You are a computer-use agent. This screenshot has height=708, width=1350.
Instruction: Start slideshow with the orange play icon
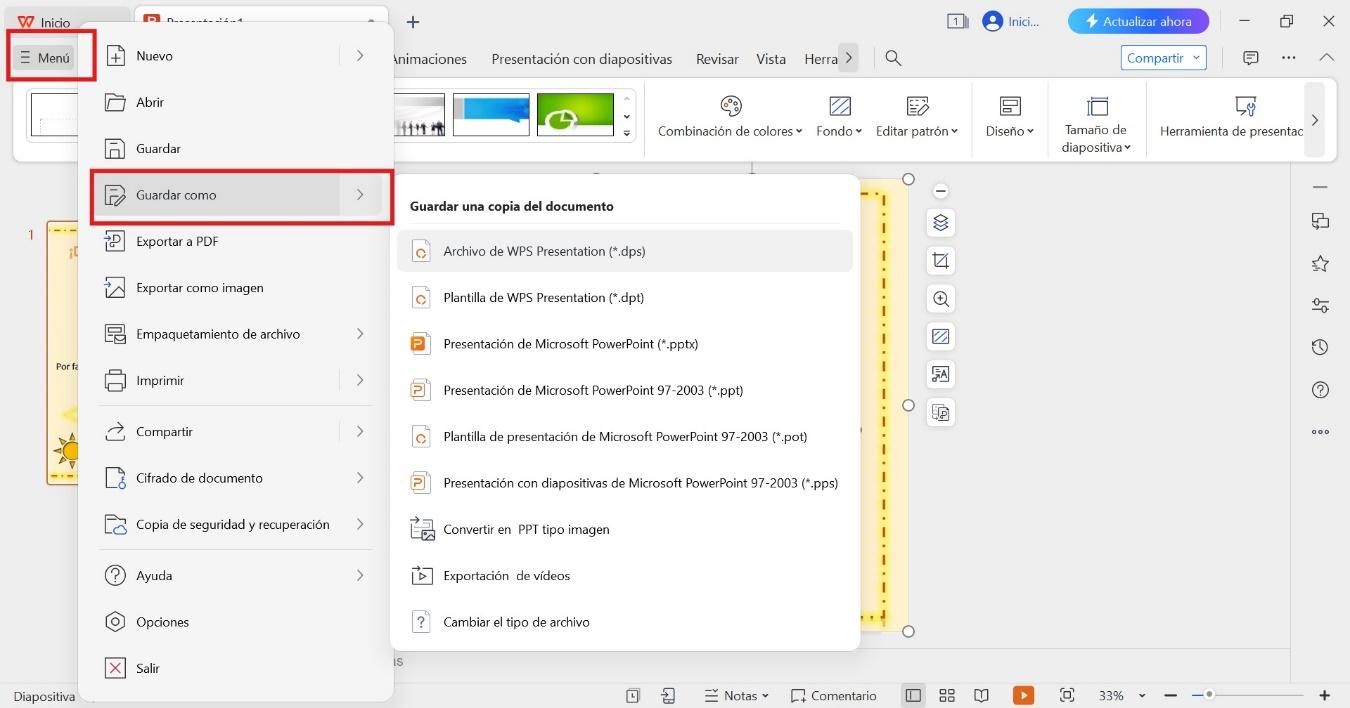pyautogui.click(x=1023, y=695)
